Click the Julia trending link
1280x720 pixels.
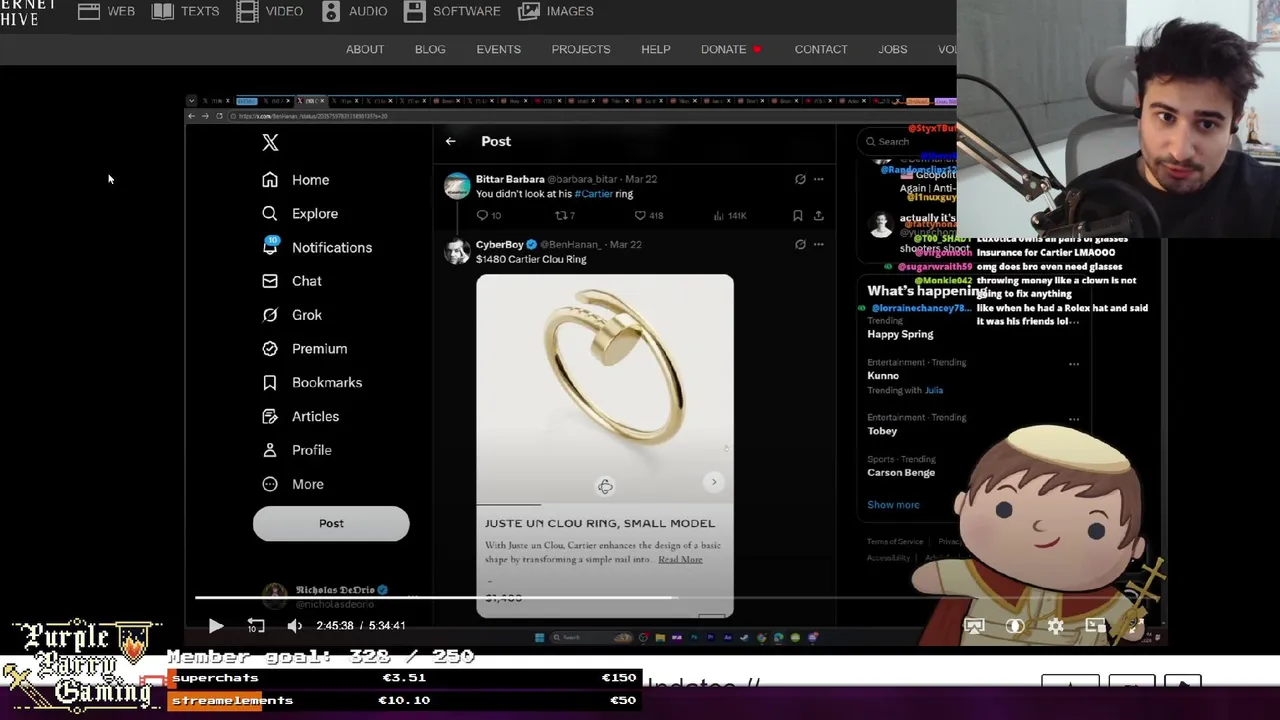(x=934, y=390)
